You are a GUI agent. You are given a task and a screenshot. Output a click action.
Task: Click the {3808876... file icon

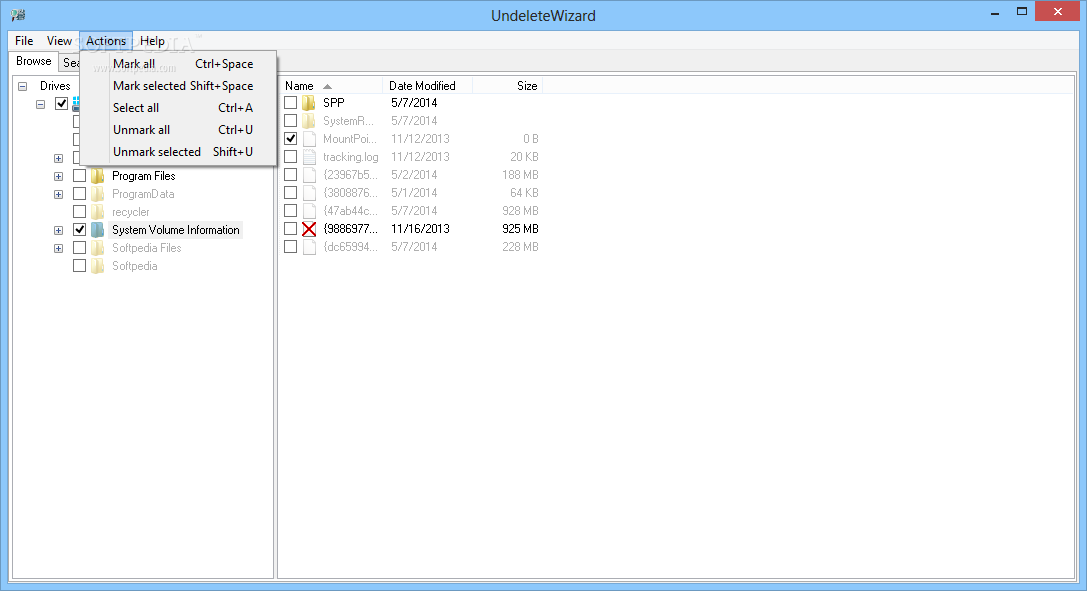pyautogui.click(x=309, y=193)
